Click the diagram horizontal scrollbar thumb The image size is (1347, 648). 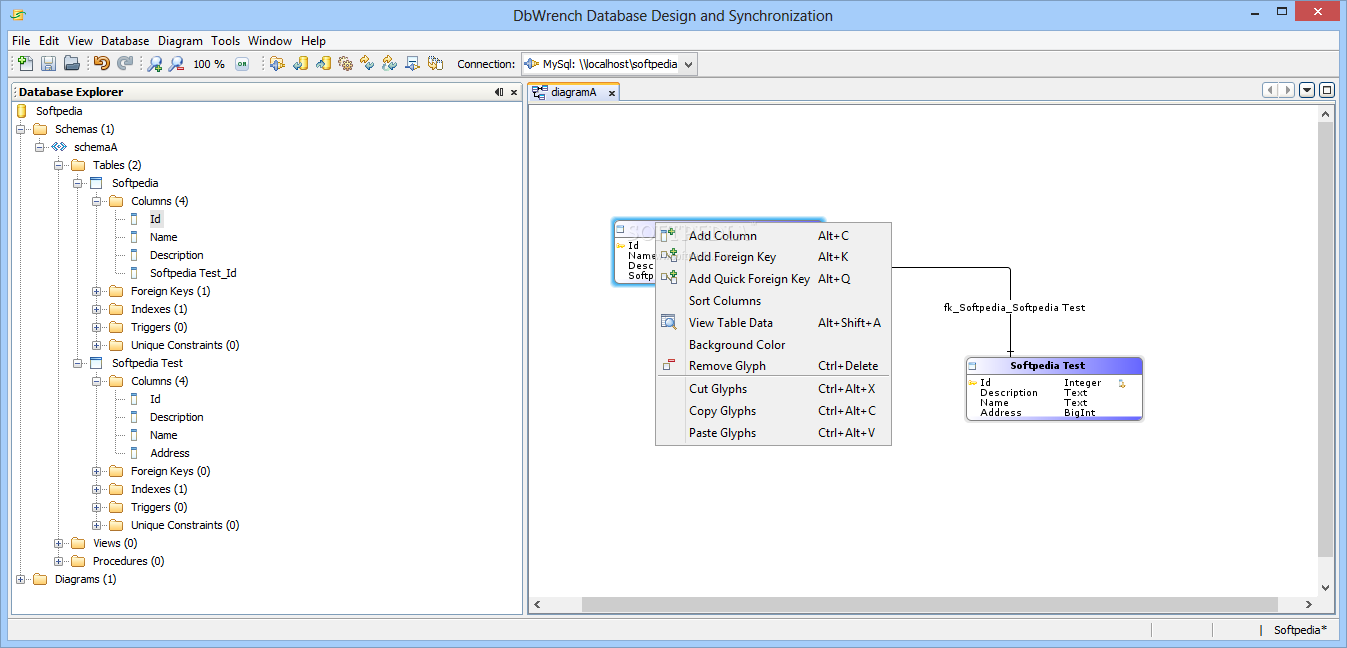point(930,604)
